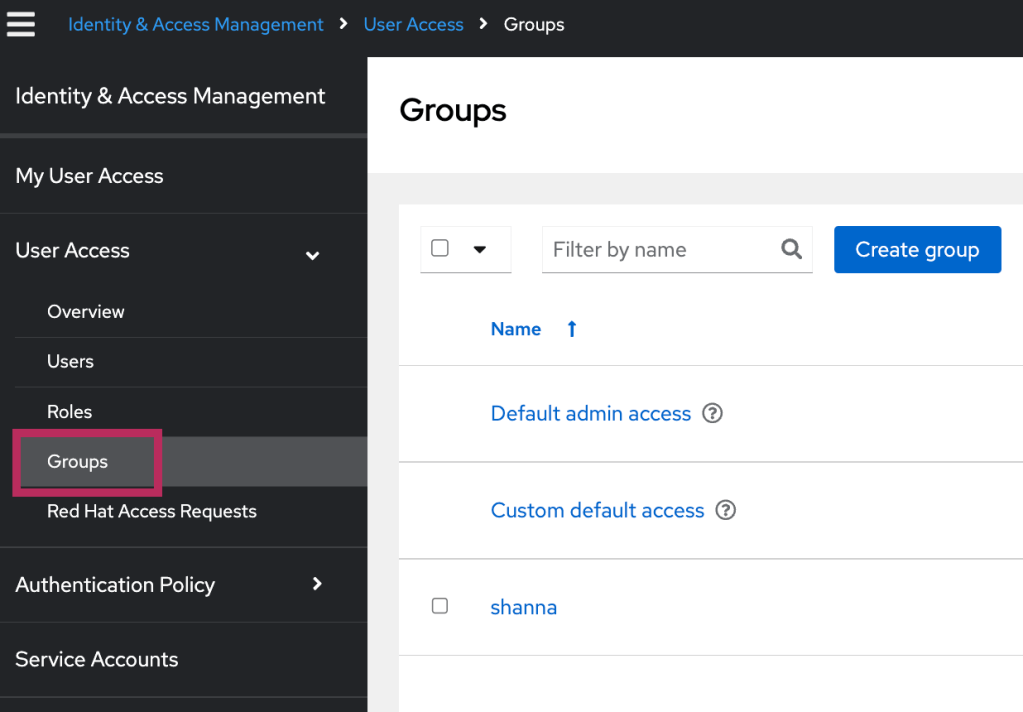Image resolution: width=1023 pixels, height=712 pixels.
Task: Open the shanna group link
Action: tap(523, 607)
